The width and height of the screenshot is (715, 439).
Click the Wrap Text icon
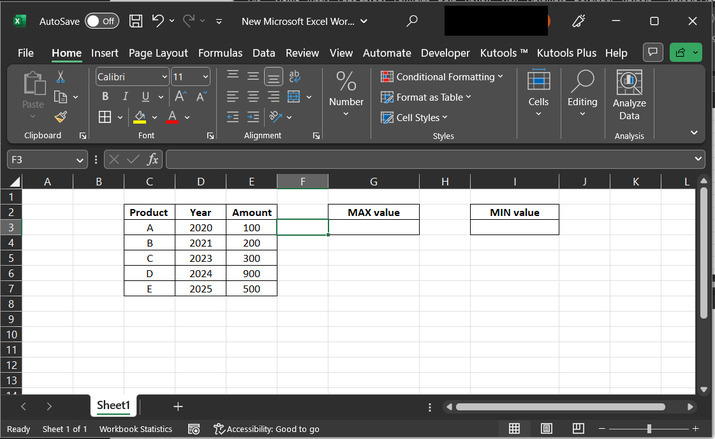294,77
